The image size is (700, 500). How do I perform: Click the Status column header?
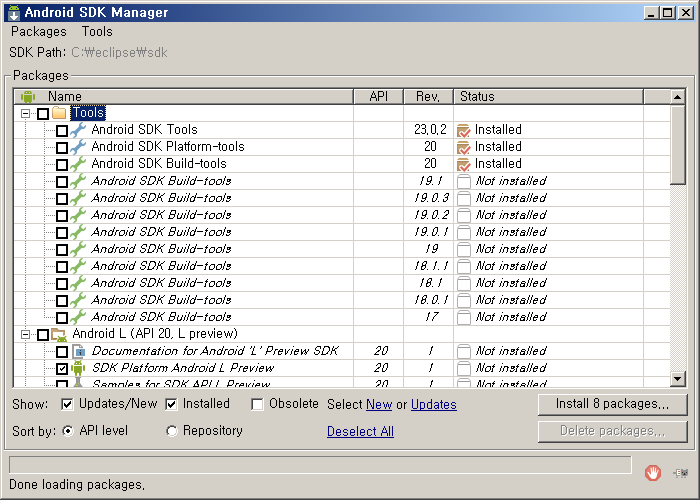tap(549, 96)
